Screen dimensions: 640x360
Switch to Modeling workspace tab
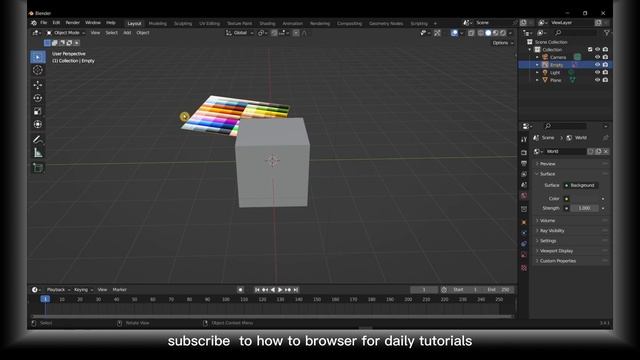coord(158,24)
